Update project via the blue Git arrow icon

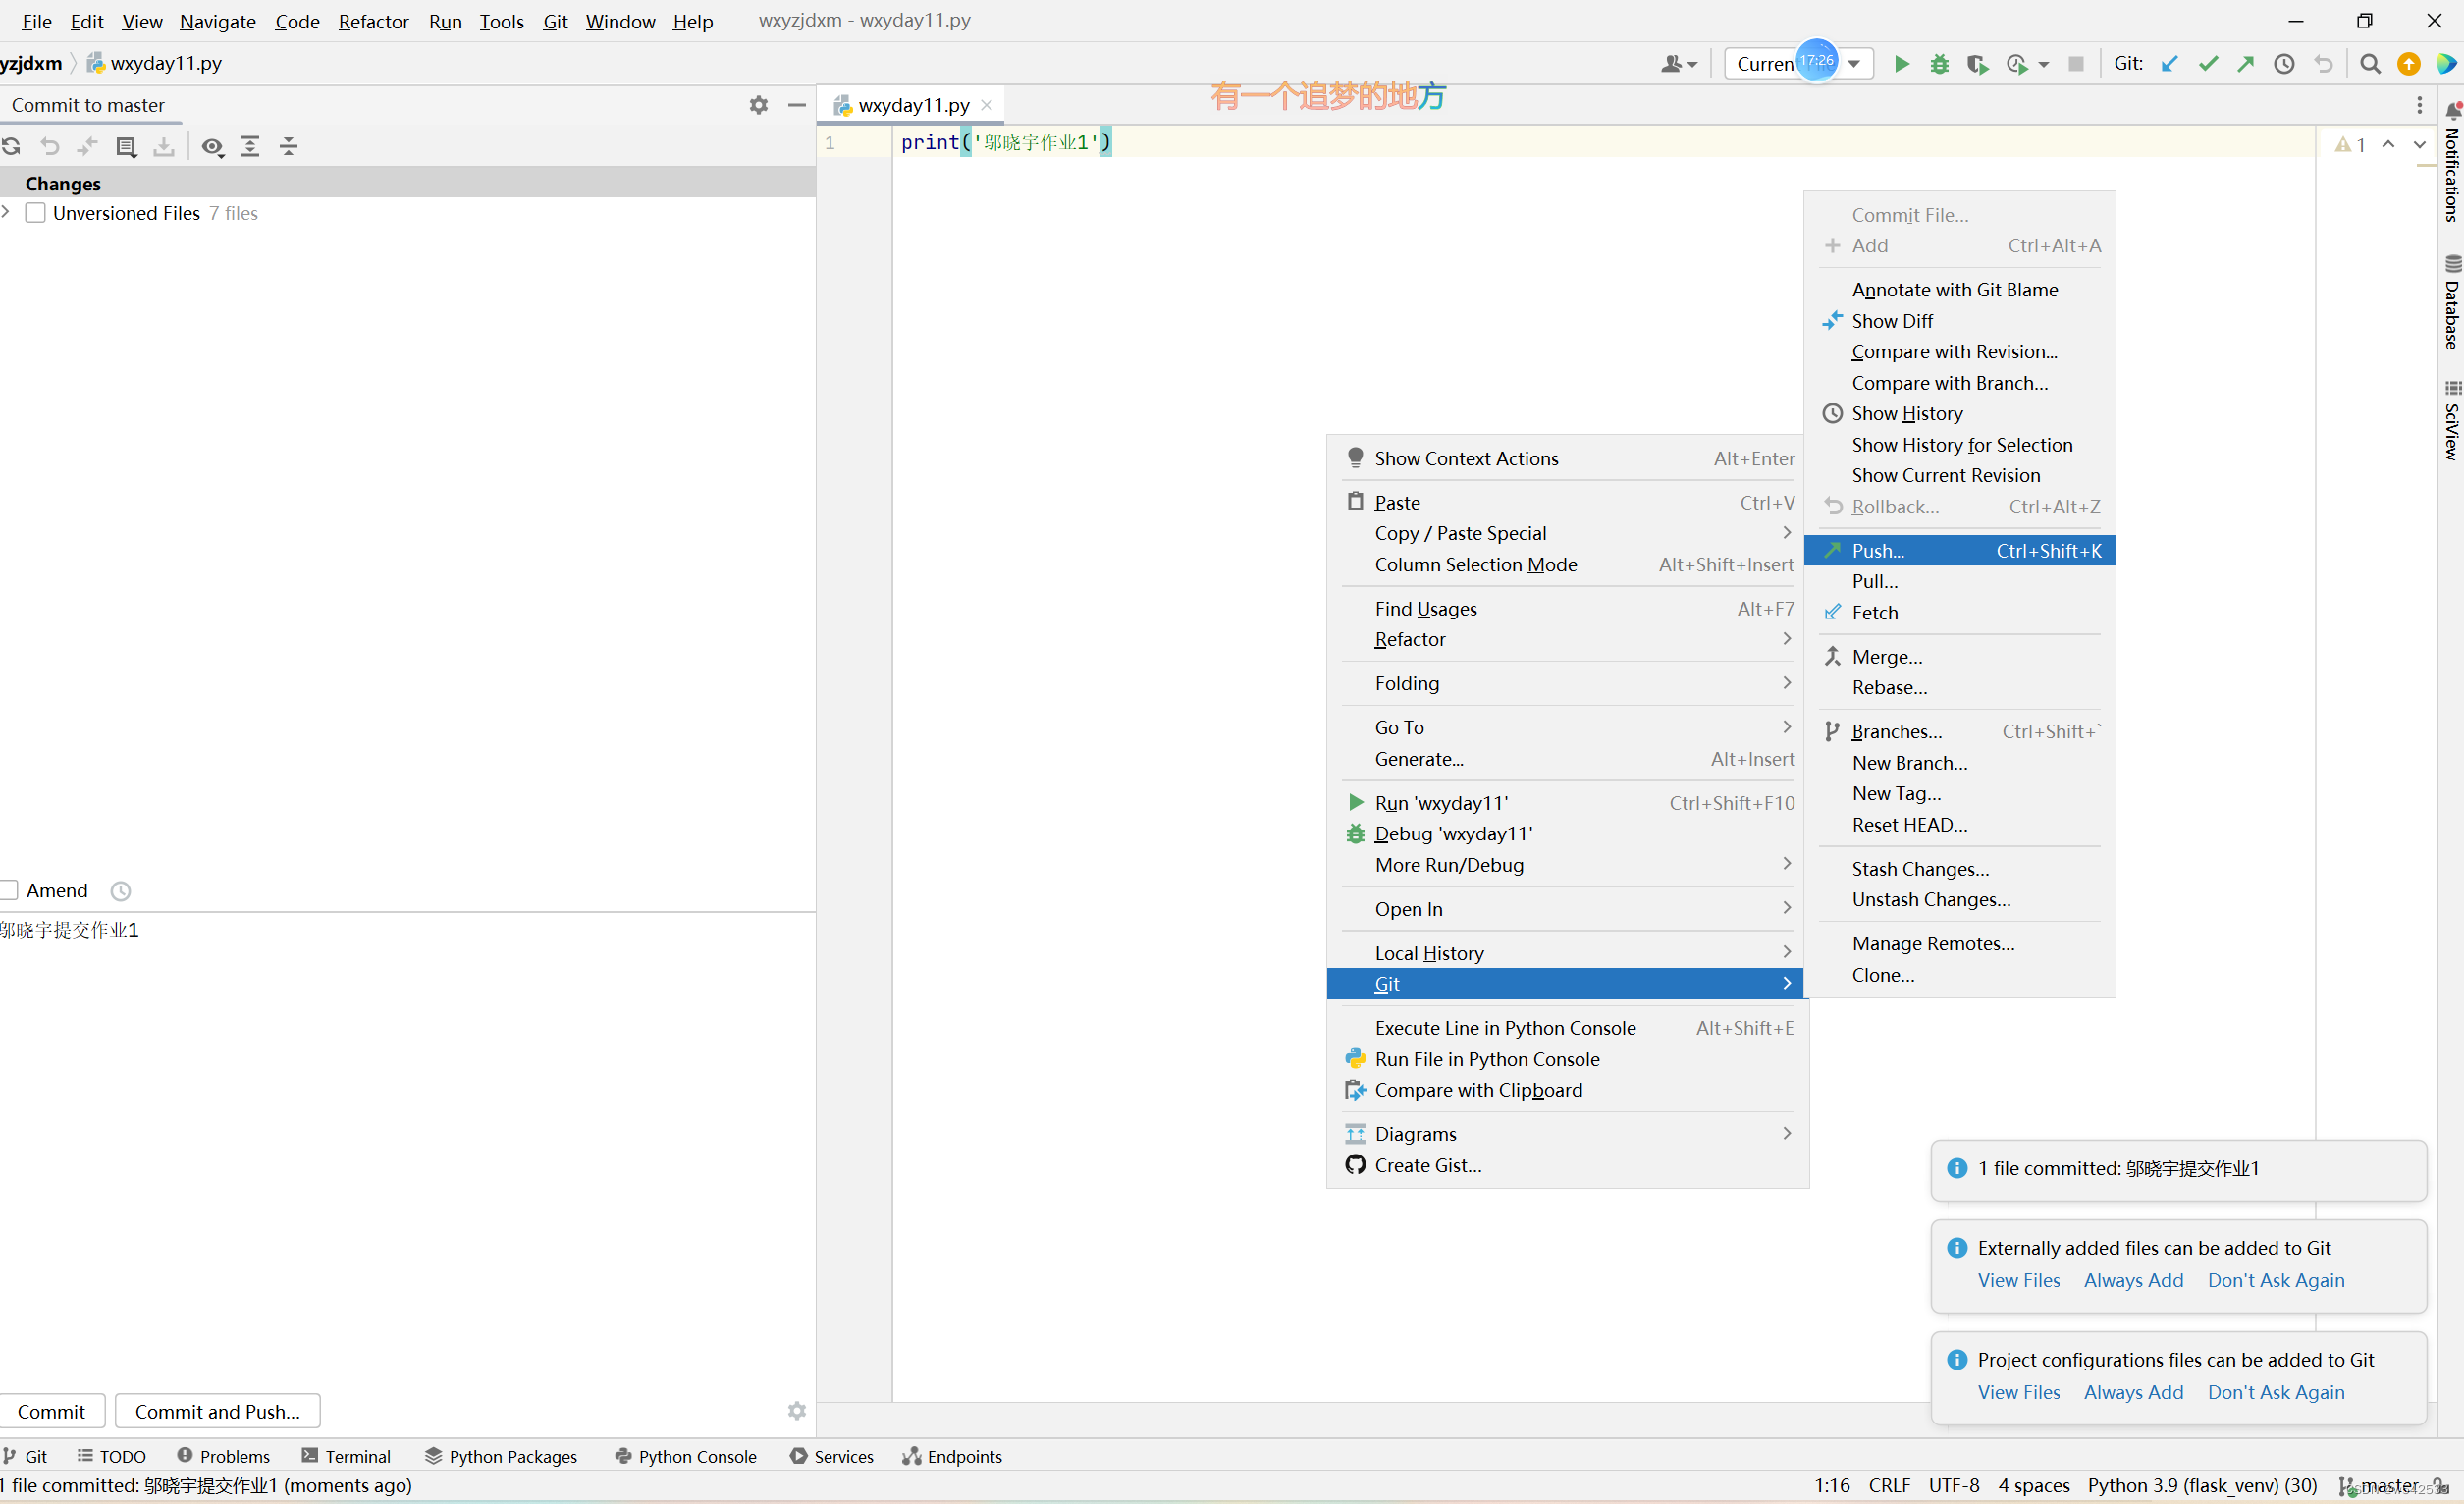coord(2169,63)
